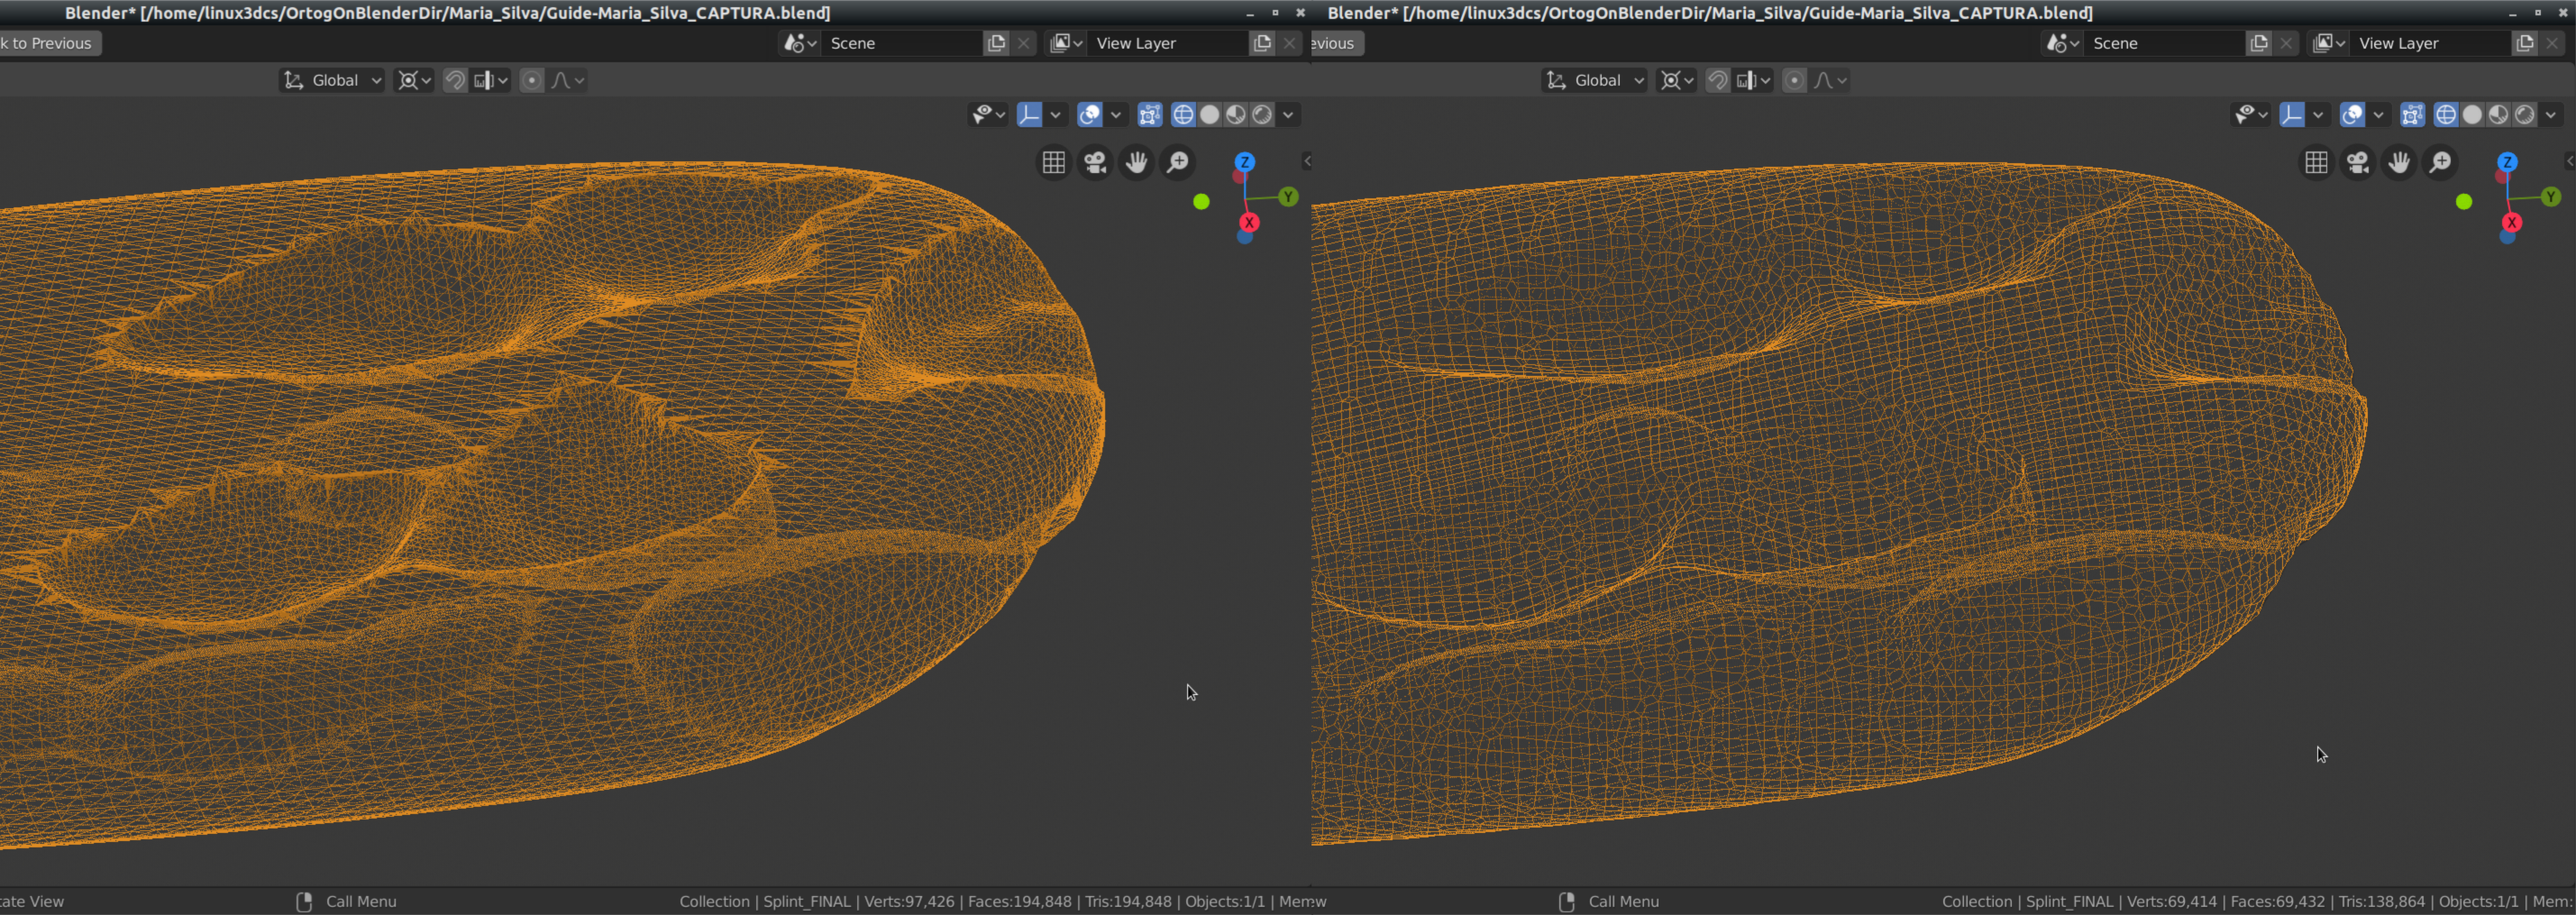Screen dimensions: 2576x915
Task: Select Solid shading in right window
Action: [2472, 115]
